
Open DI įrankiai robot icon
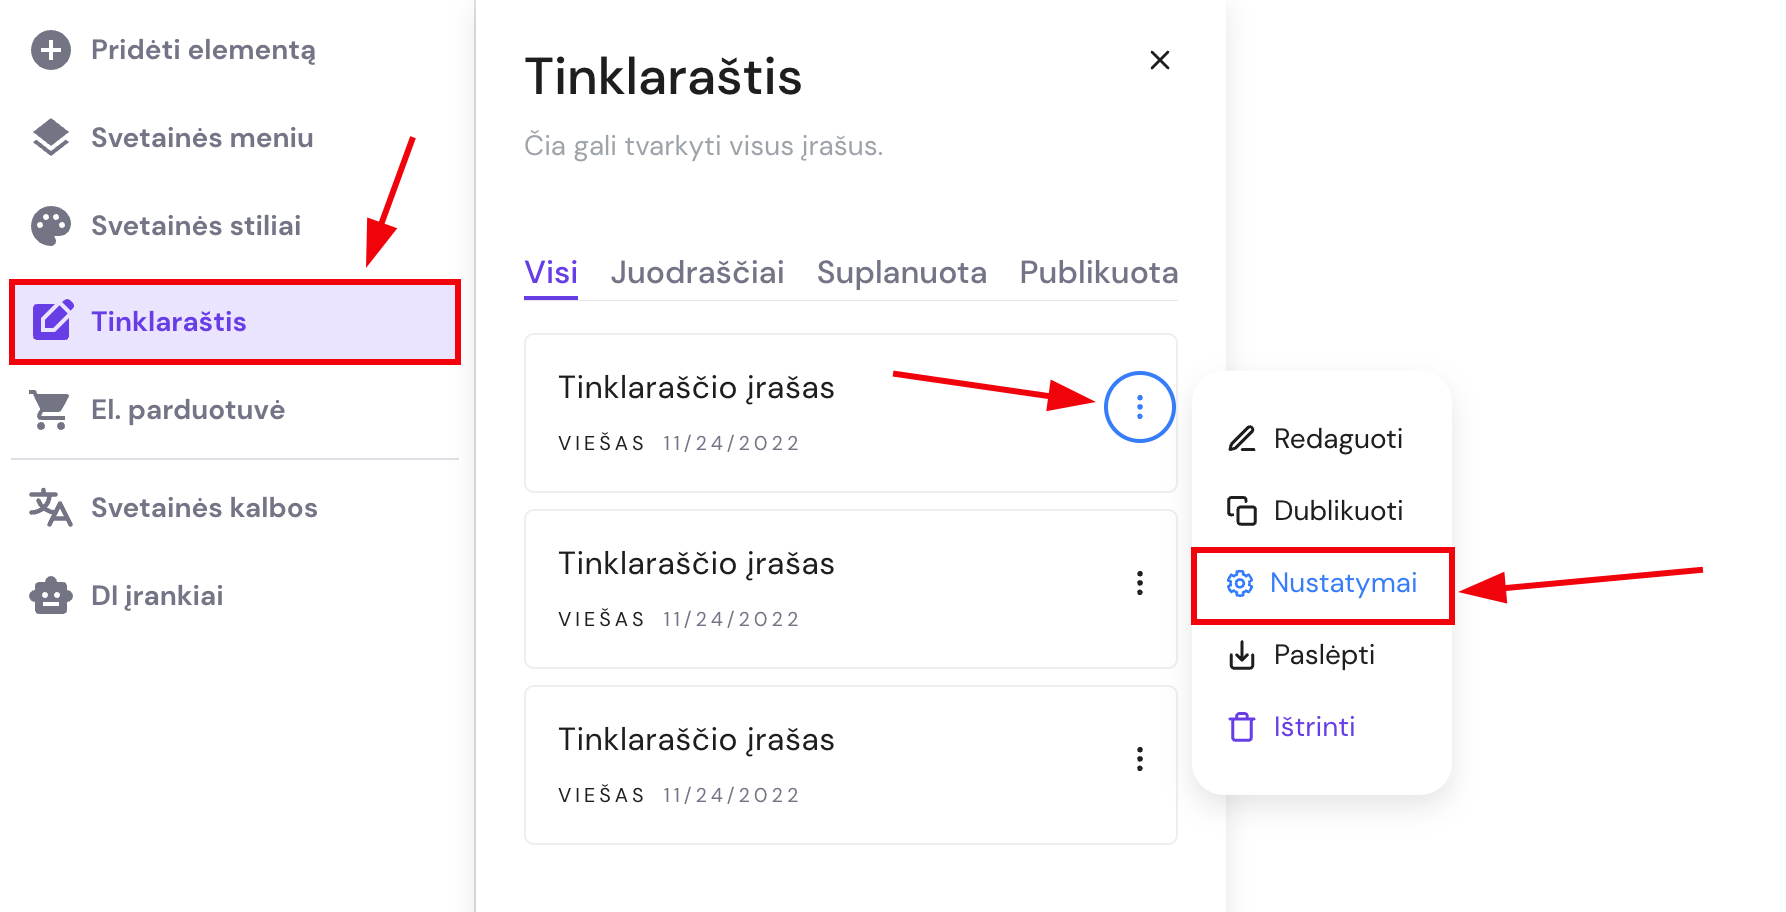tap(51, 596)
